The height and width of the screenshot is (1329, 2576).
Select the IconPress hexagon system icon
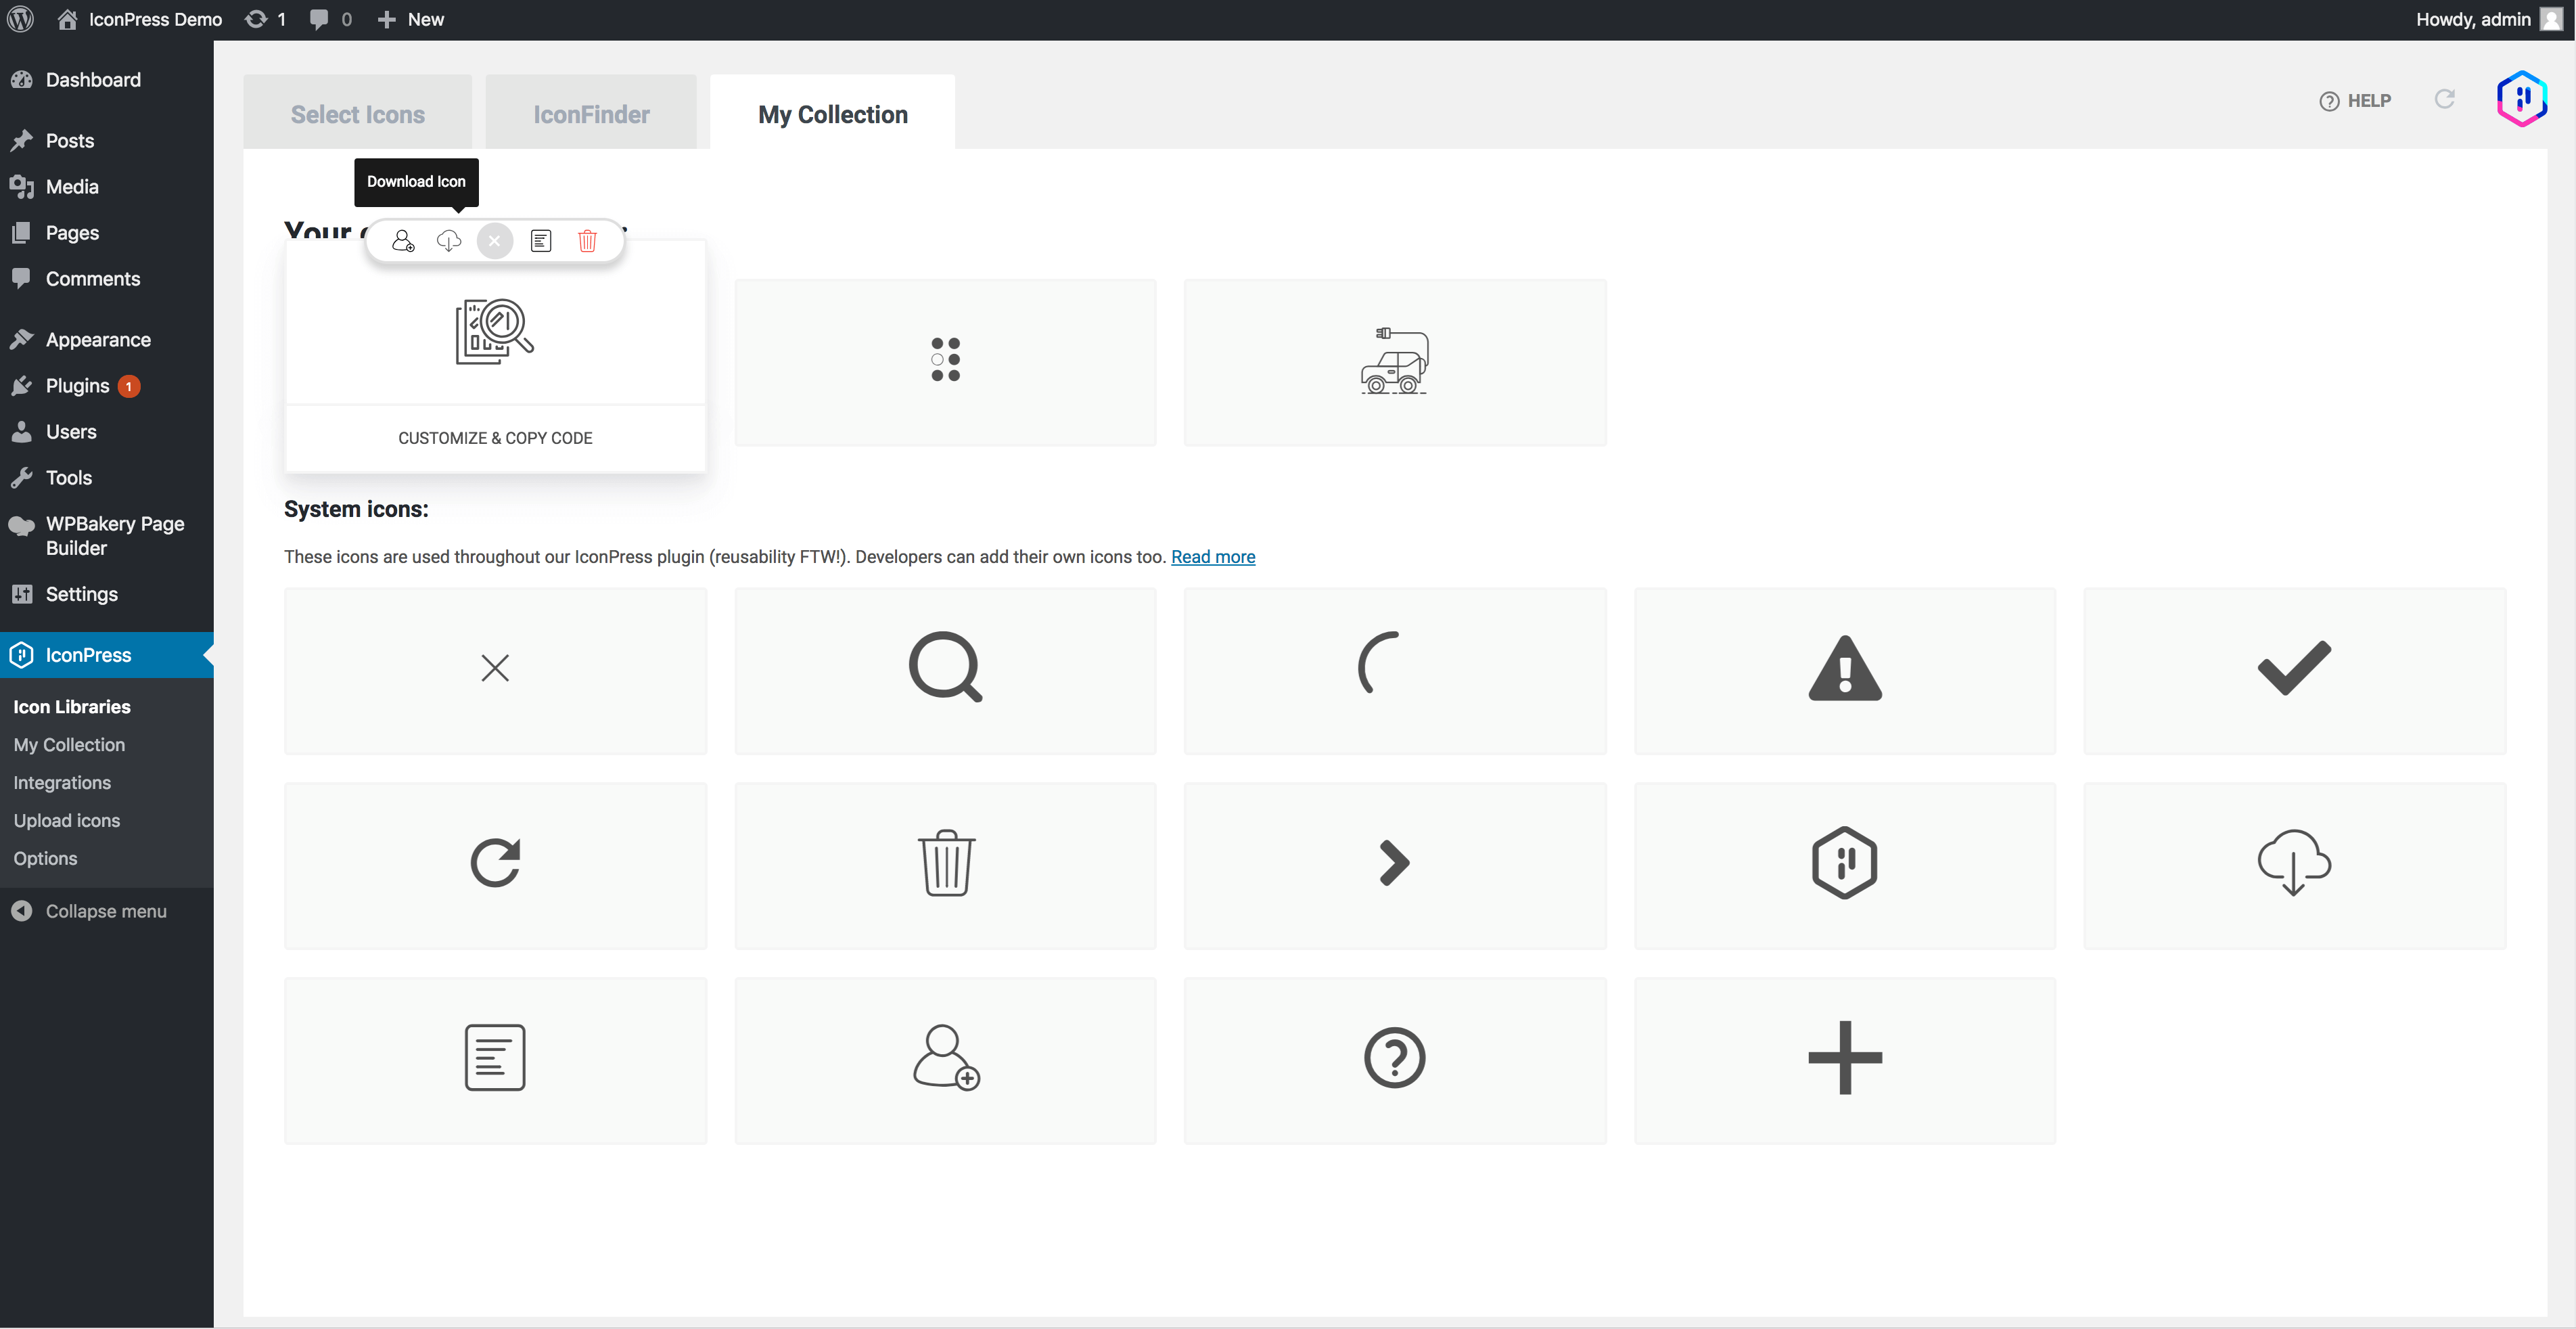coord(1844,863)
